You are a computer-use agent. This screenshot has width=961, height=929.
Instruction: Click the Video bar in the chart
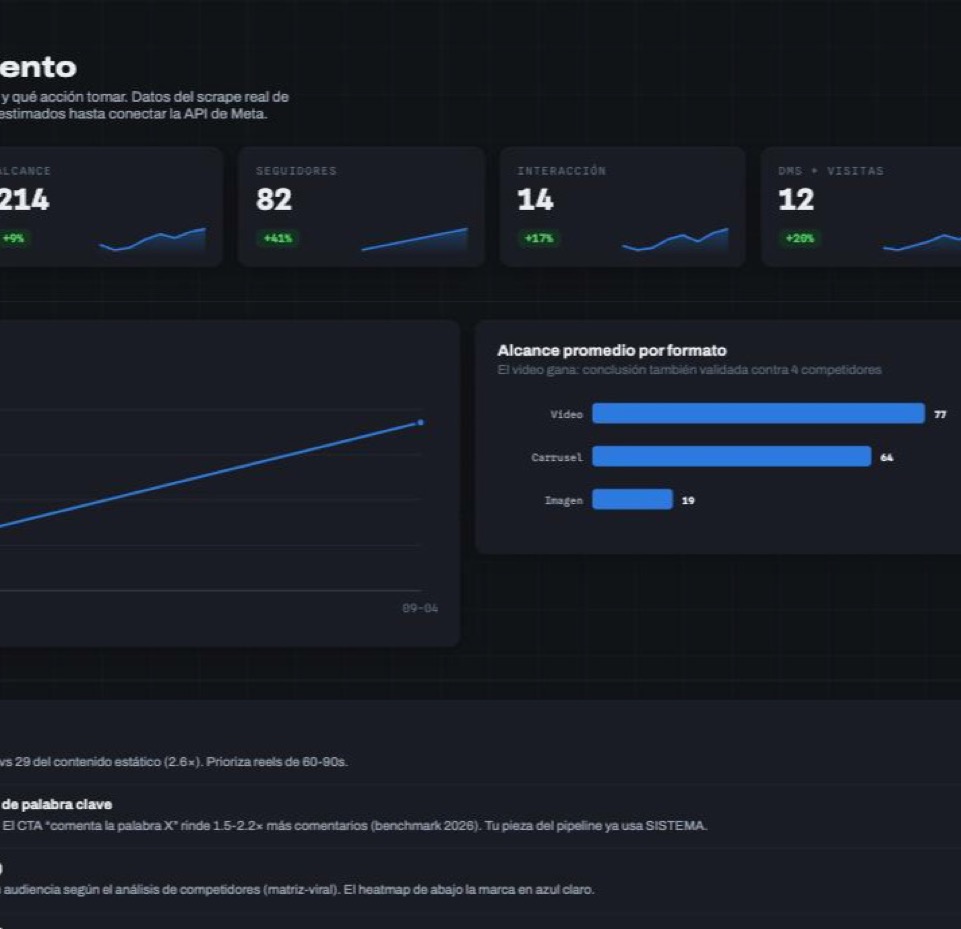(x=758, y=414)
